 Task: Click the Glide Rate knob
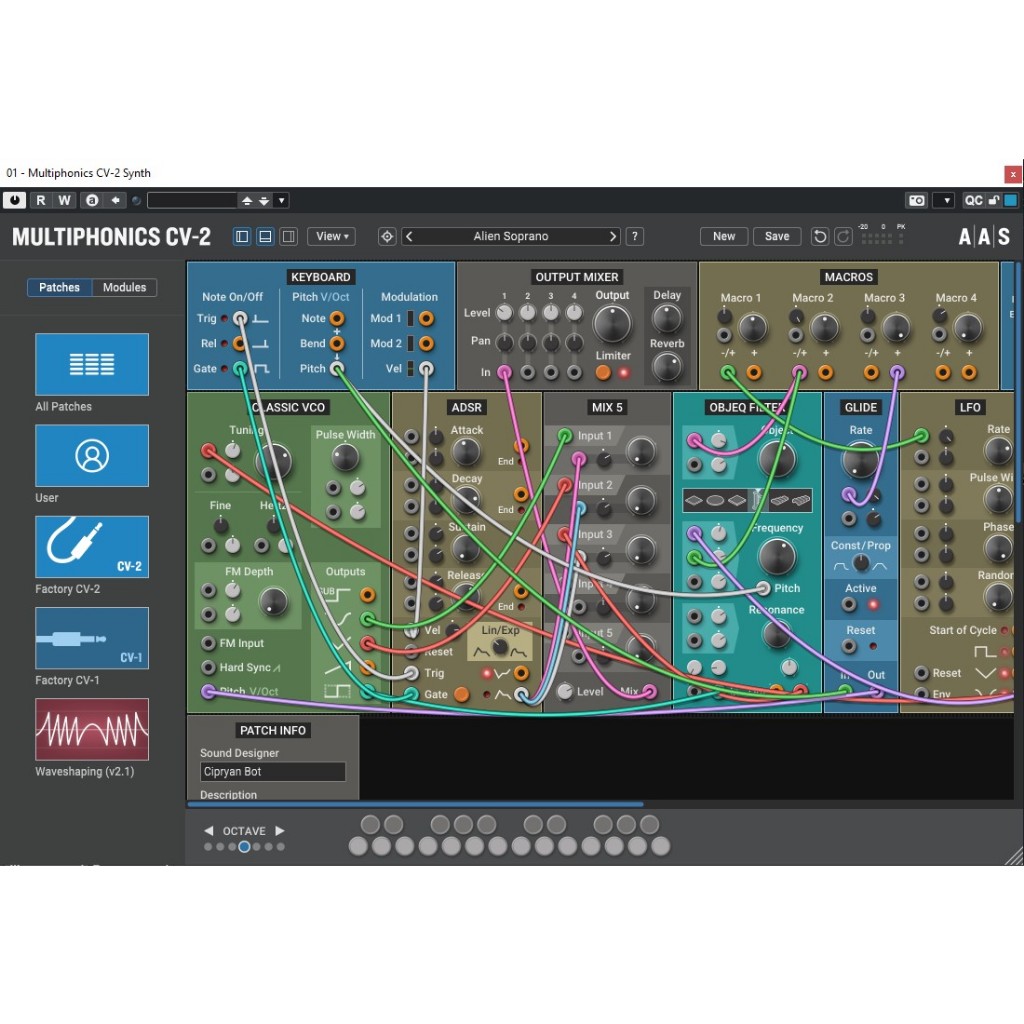(860, 460)
